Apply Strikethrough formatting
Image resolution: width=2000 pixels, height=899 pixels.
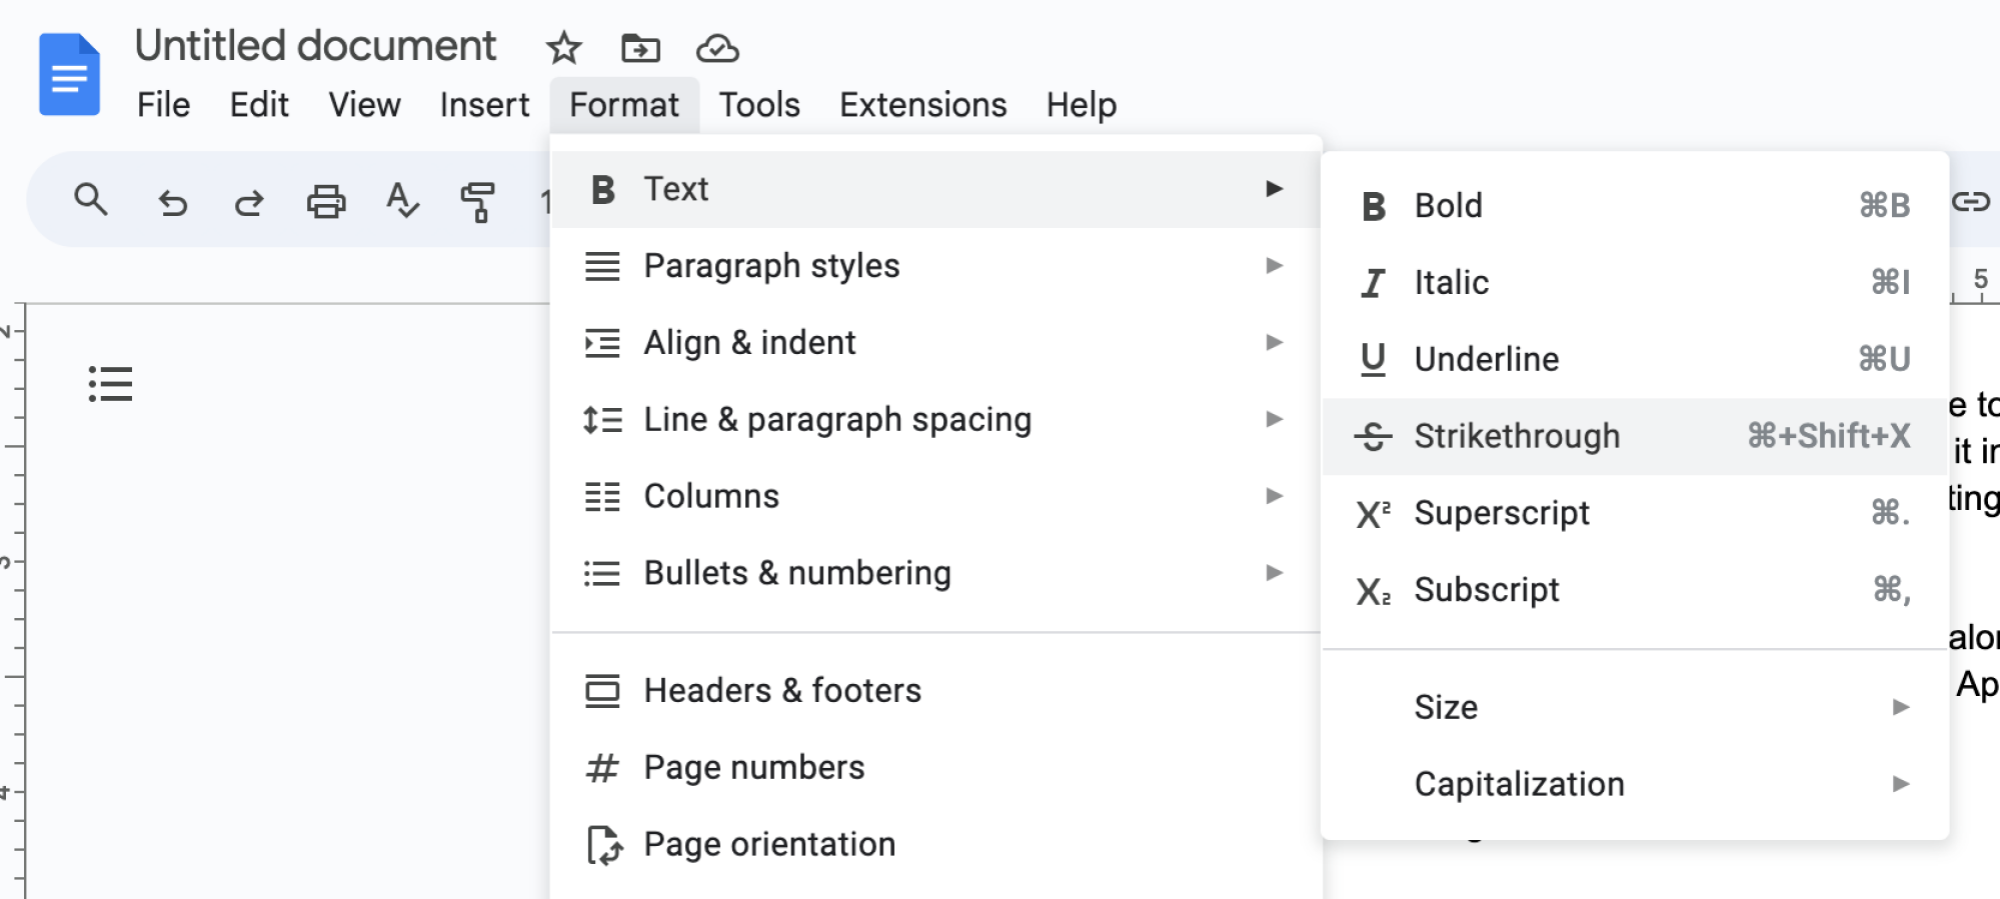[1635, 436]
